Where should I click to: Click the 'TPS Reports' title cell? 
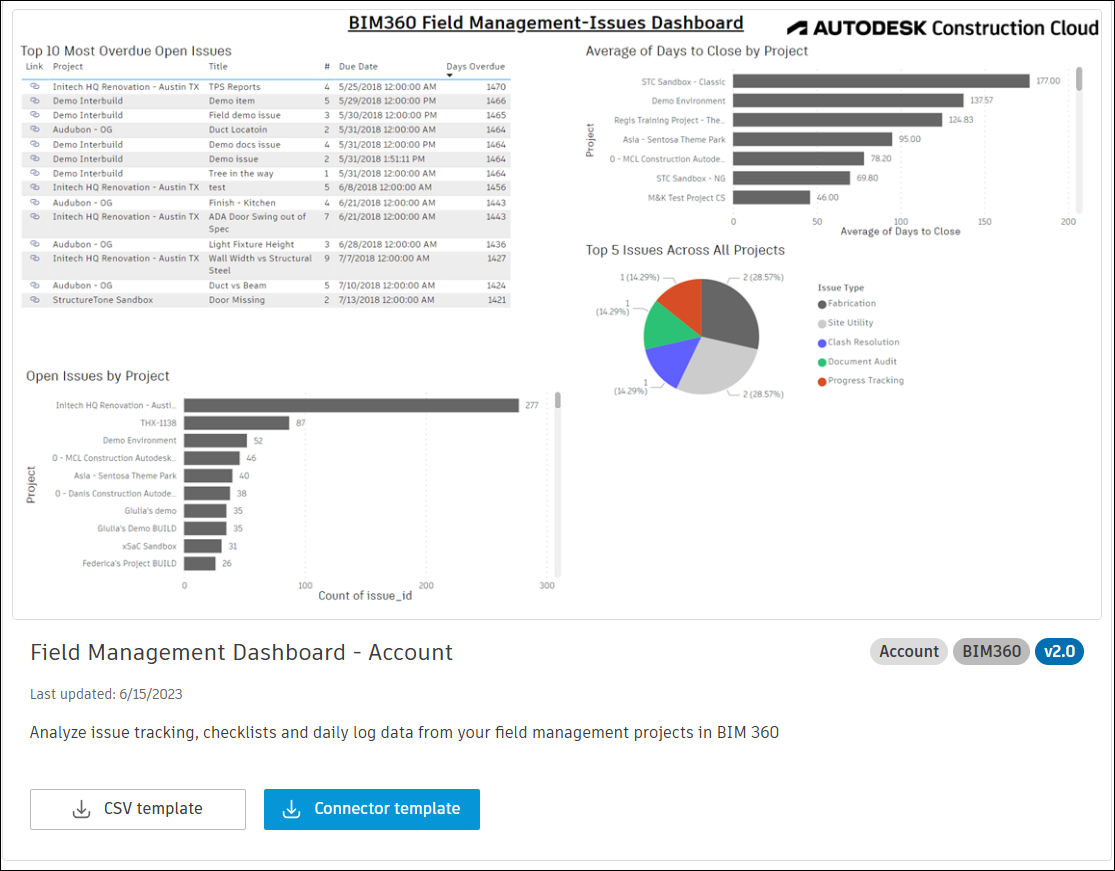pos(235,87)
